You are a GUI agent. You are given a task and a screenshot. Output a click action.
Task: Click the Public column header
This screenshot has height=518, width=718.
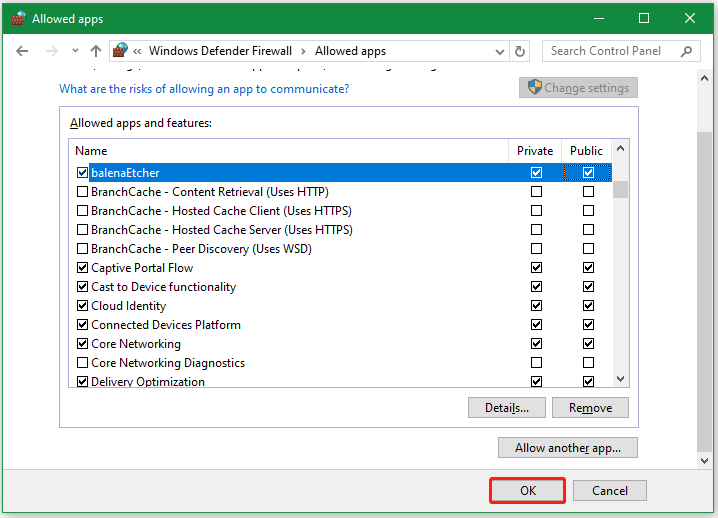(586, 151)
